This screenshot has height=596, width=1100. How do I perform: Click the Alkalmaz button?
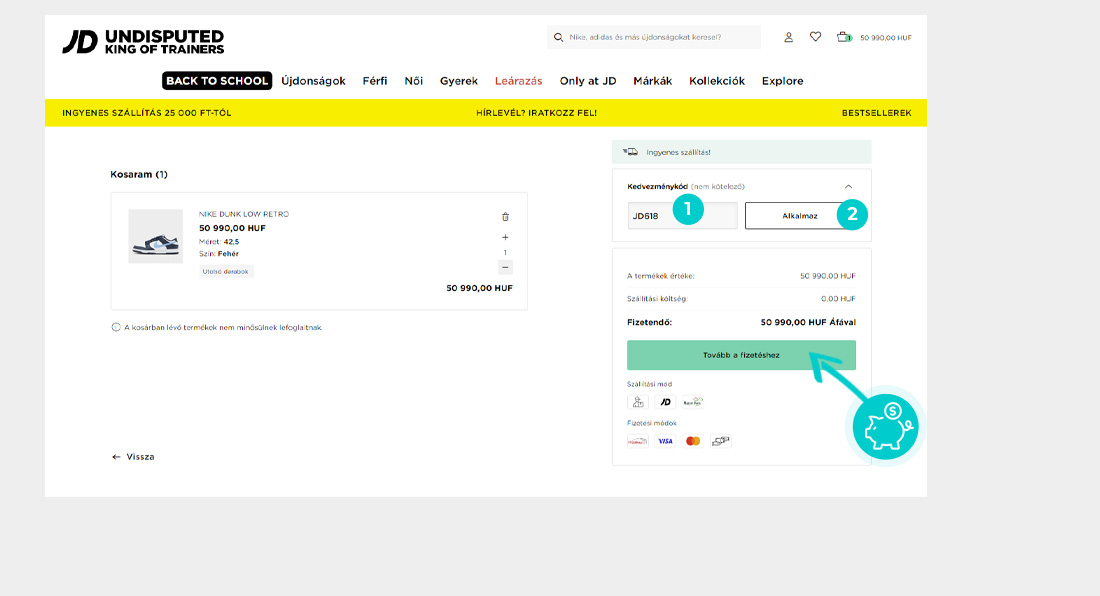tap(800, 216)
